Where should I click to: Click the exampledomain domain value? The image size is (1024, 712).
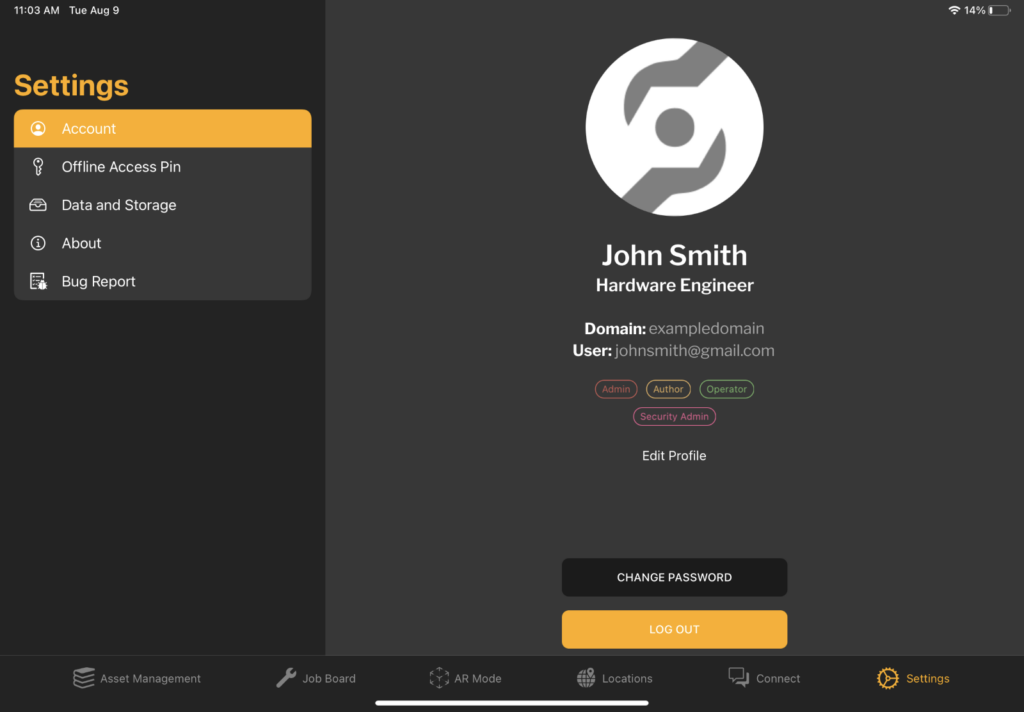[x=706, y=329]
